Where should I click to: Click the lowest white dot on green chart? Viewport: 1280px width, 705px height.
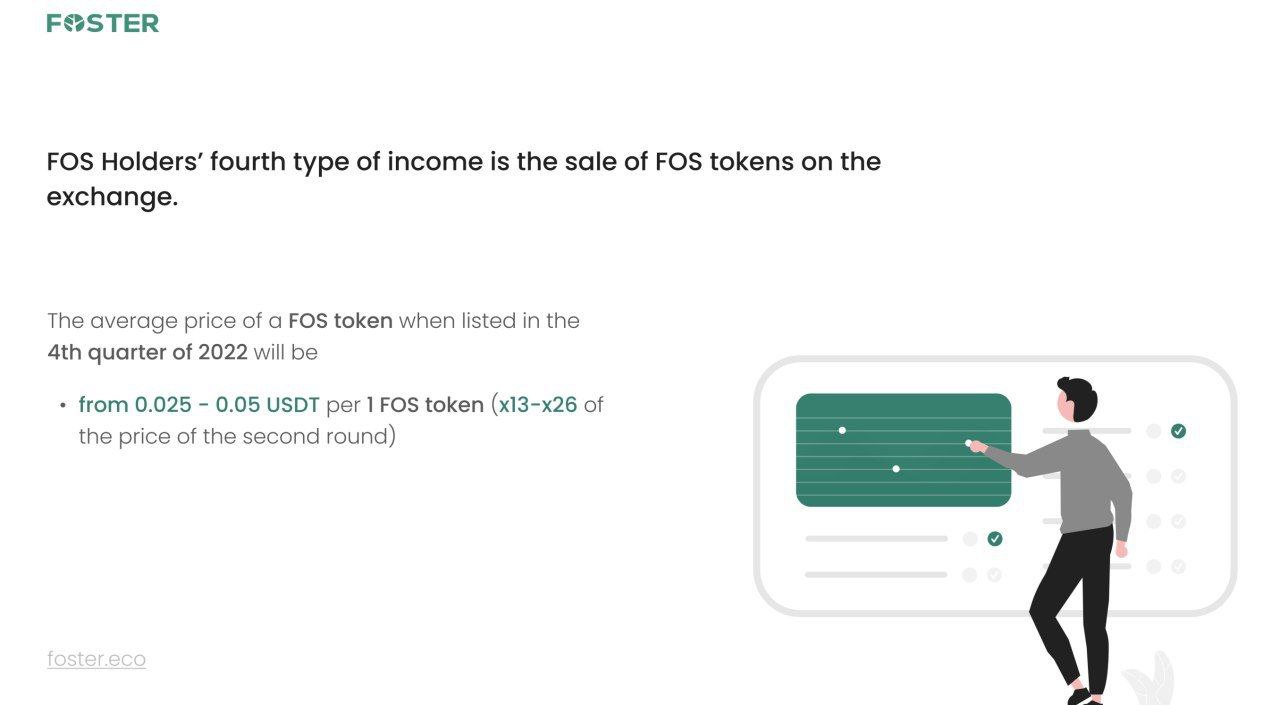[x=895, y=469]
